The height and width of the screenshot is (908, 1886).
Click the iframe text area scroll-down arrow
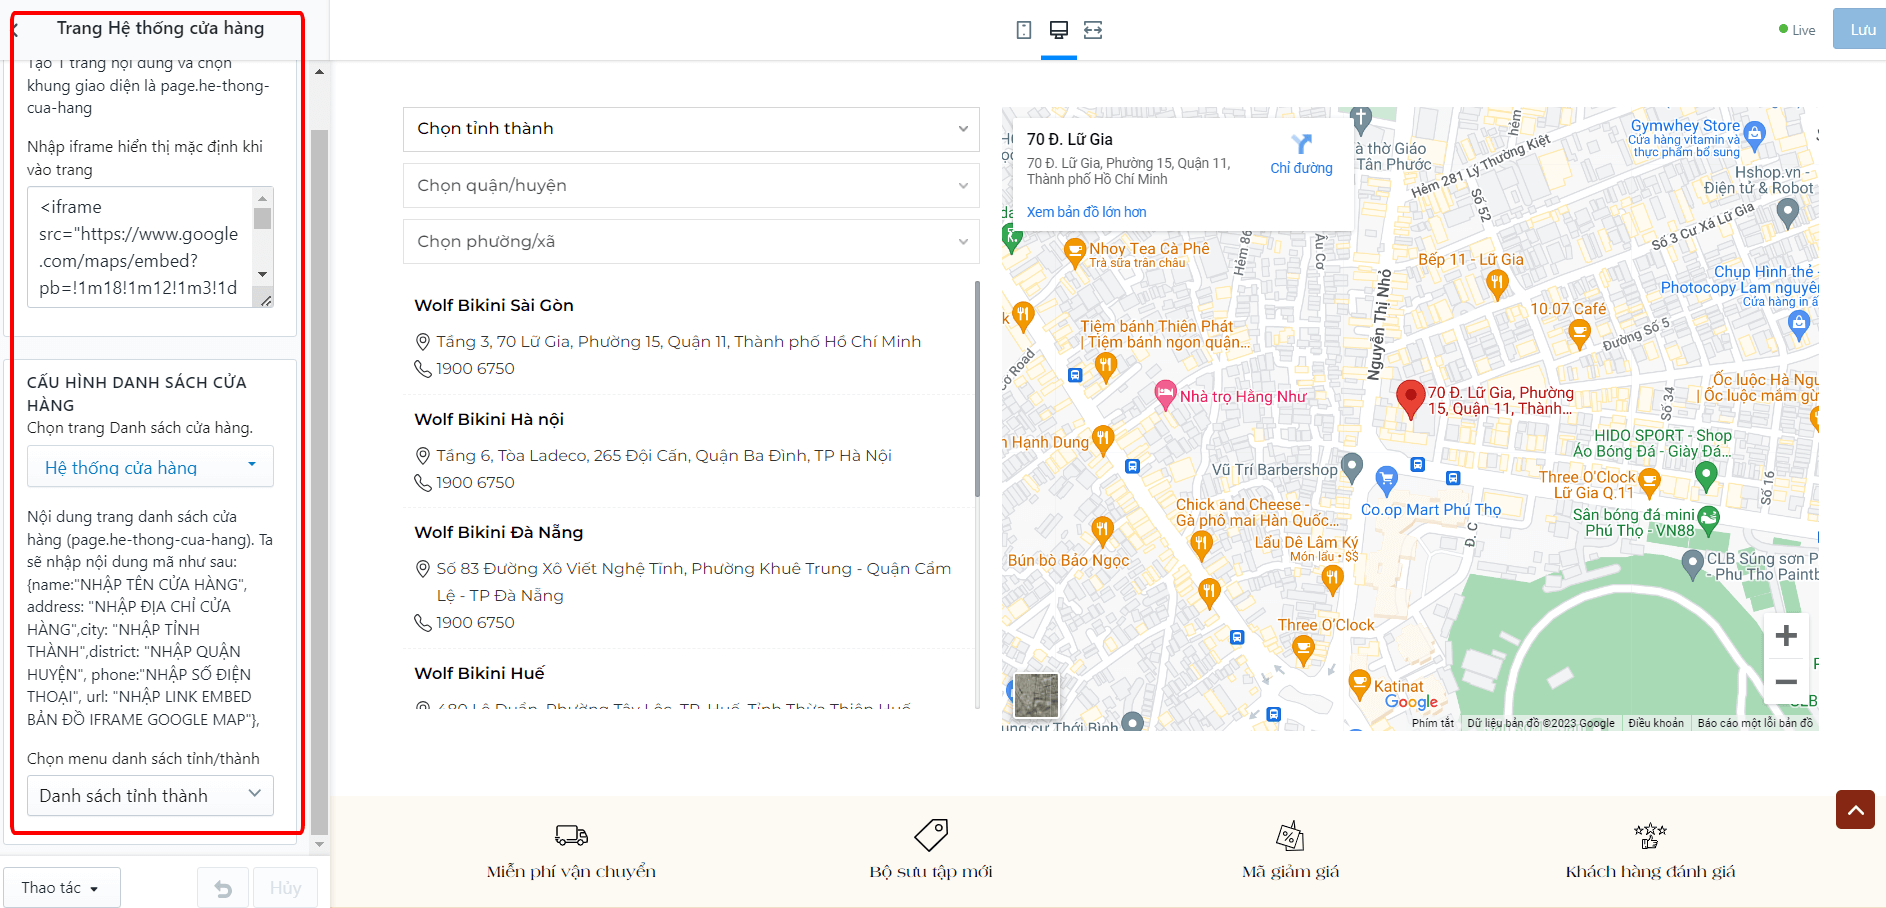click(x=263, y=274)
